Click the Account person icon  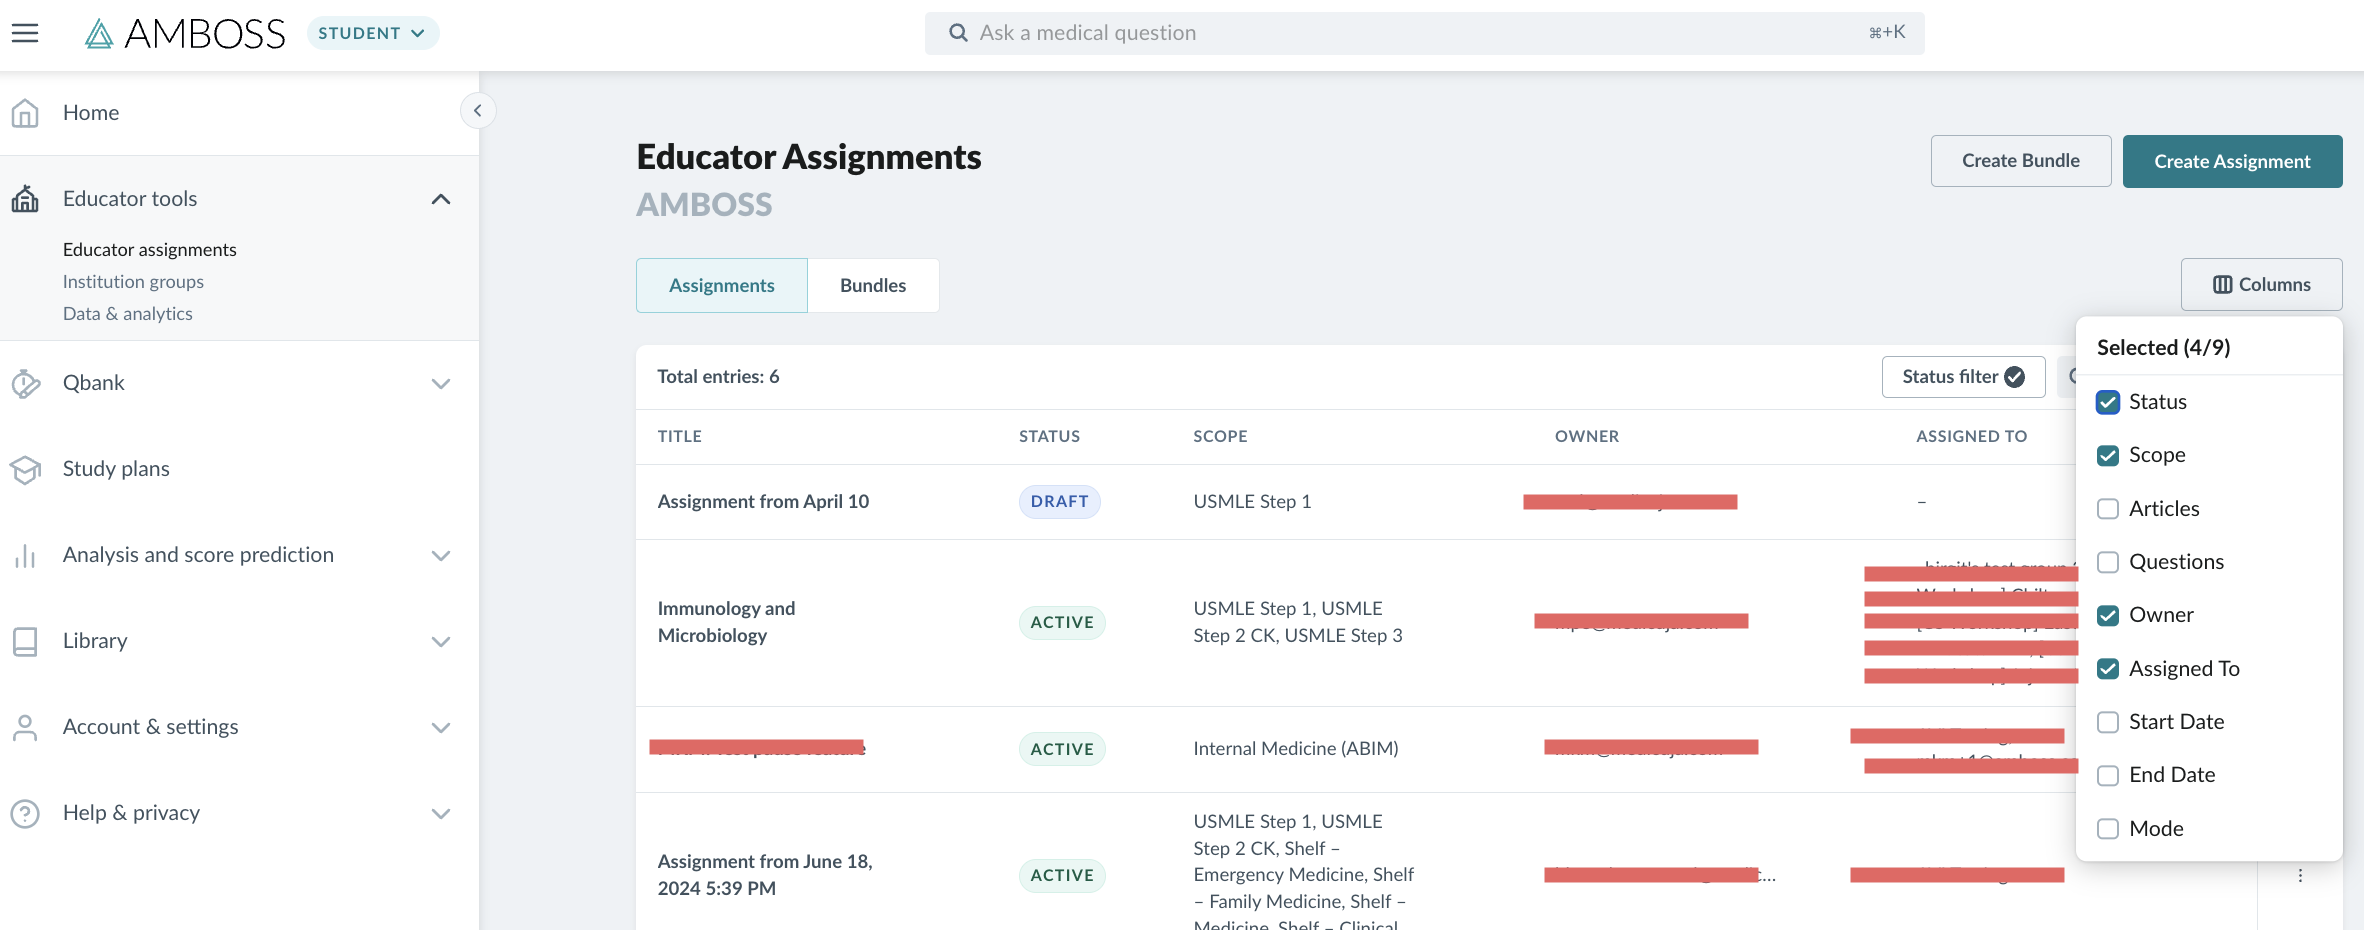(25, 727)
